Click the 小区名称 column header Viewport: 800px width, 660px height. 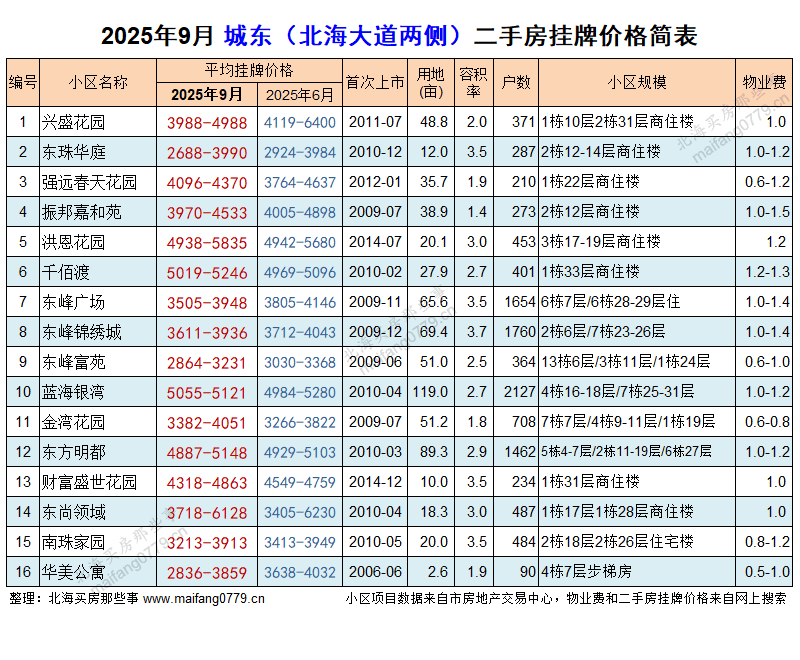coord(98,83)
